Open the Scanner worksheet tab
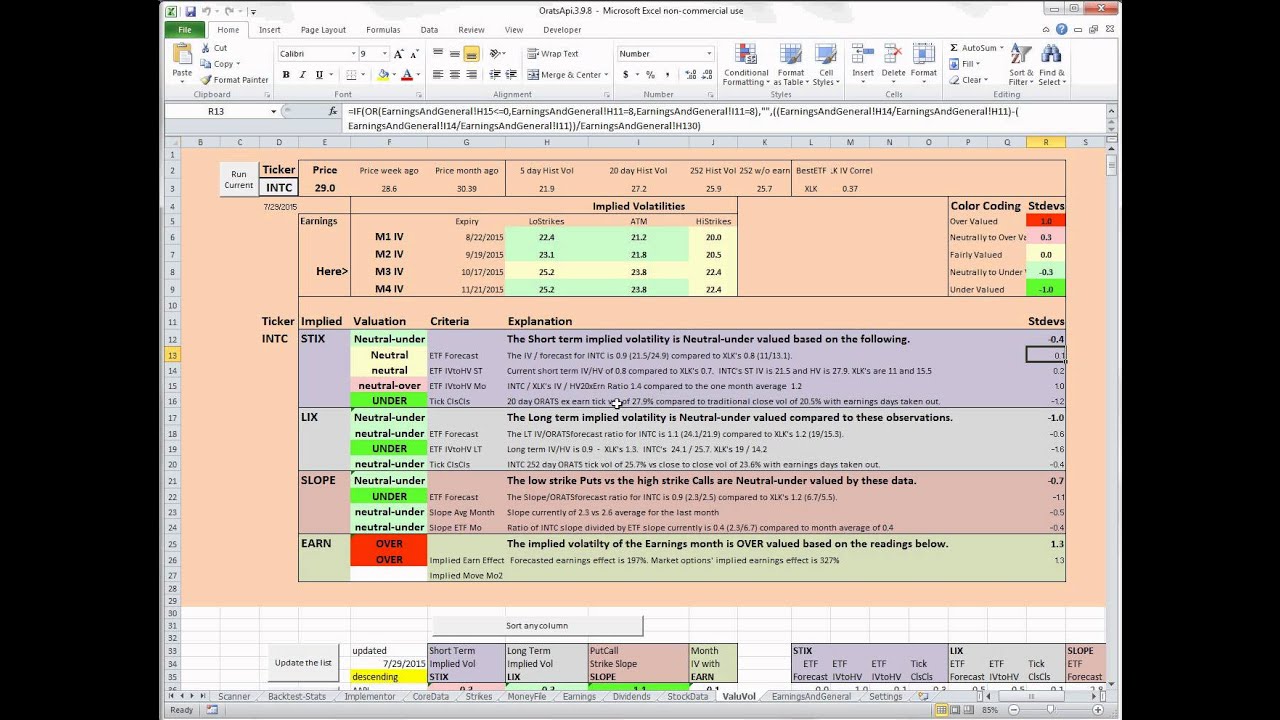This screenshot has width=1280, height=720. pyautogui.click(x=234, y=696)
